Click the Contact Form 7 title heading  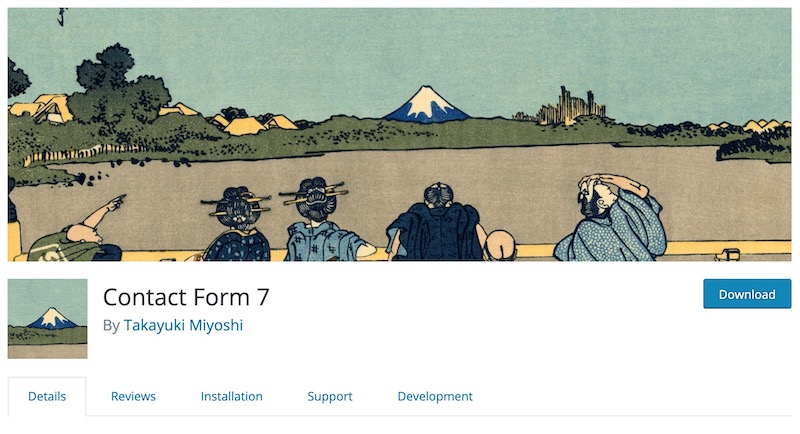click(186, 297)
